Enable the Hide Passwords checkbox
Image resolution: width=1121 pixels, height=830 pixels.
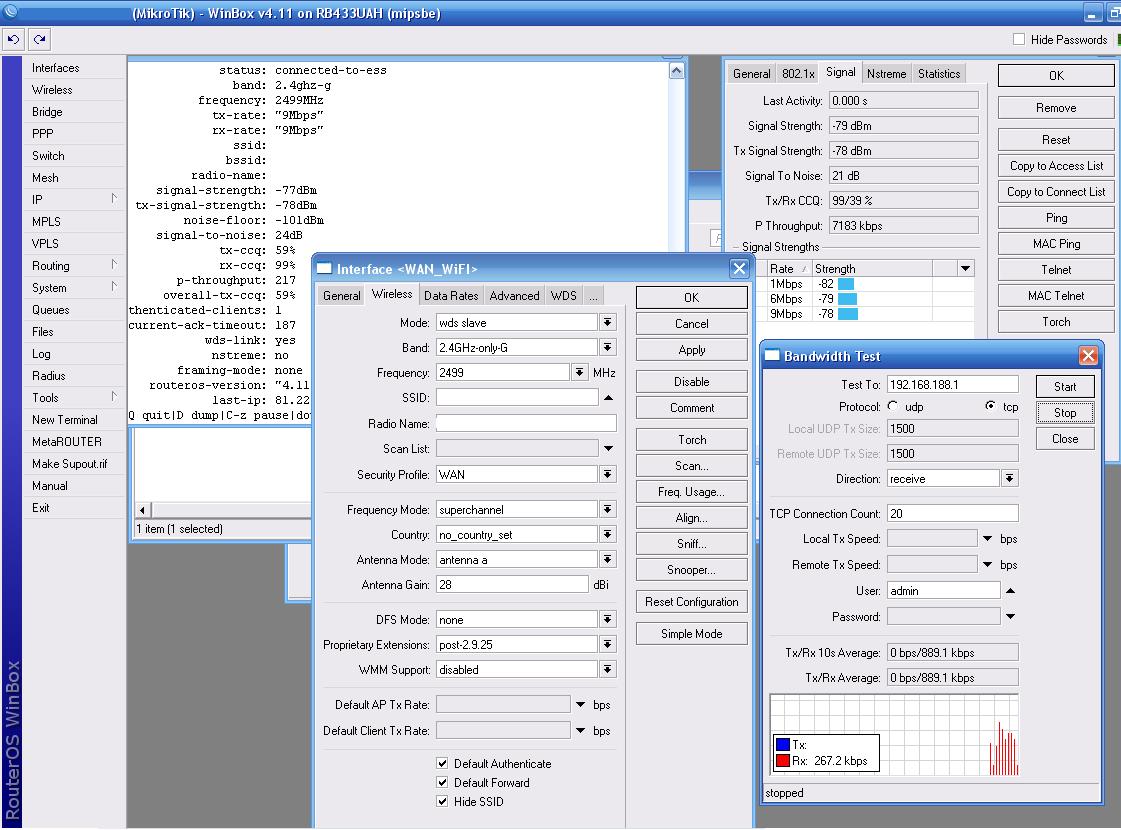[1019, 40]
